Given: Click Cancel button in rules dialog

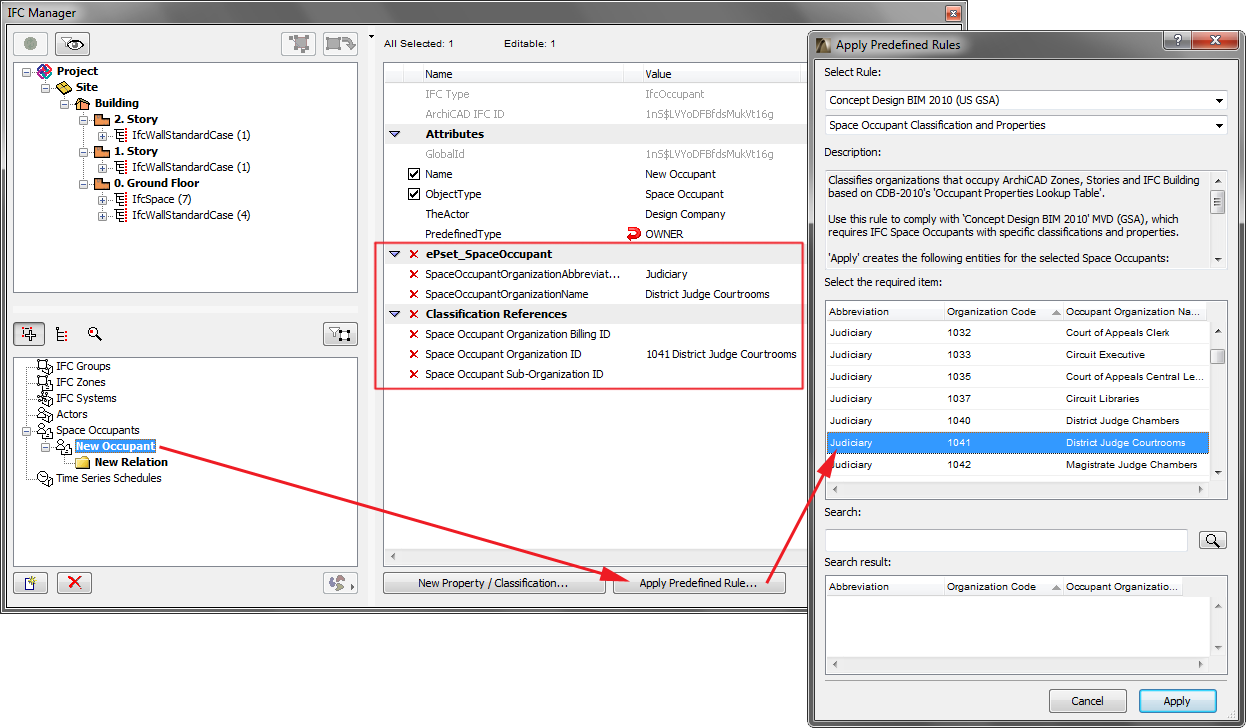Looking at the screenshot, I should [1086, 701].
